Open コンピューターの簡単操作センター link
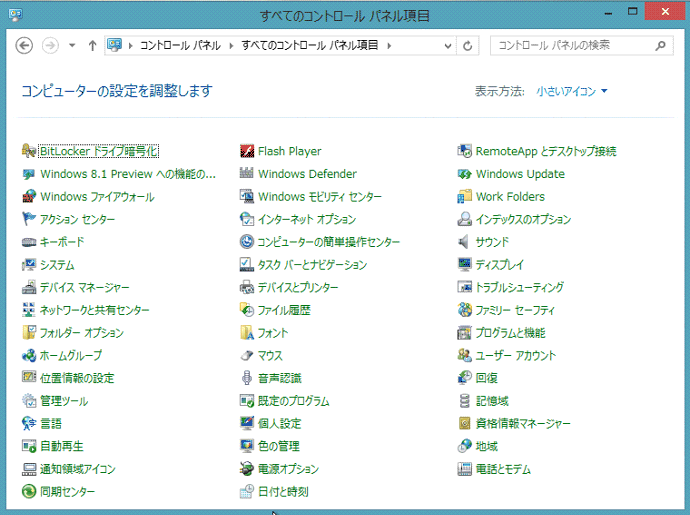Image resolution: width=690 pixels, height=515 pixels. (x=329, y=242)
